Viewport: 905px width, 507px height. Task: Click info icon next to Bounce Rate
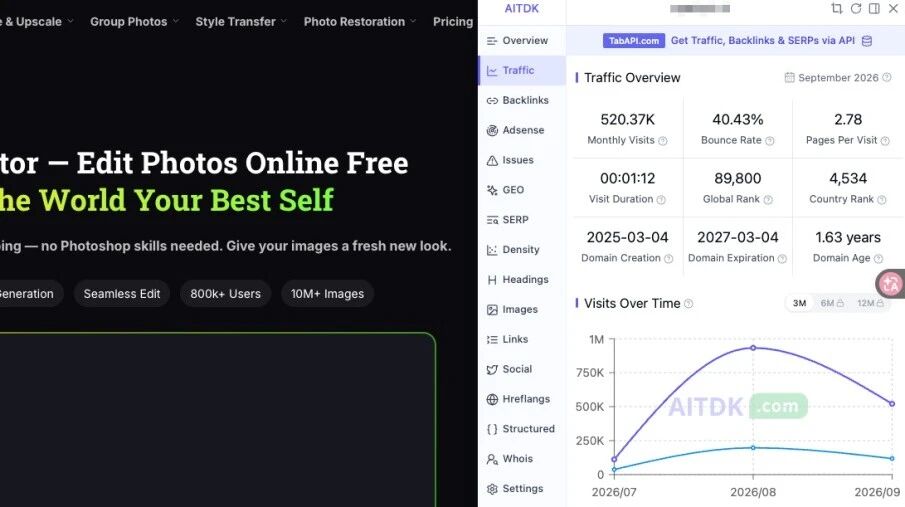point(769,140)
